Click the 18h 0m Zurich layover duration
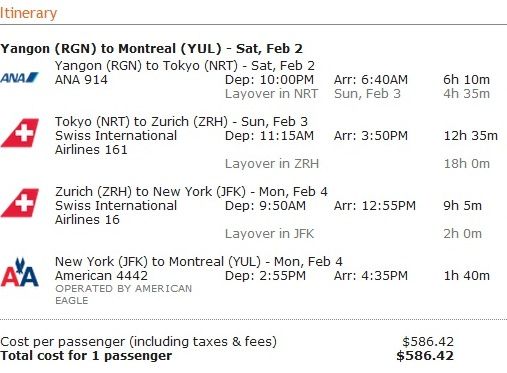 click(467, 164)
